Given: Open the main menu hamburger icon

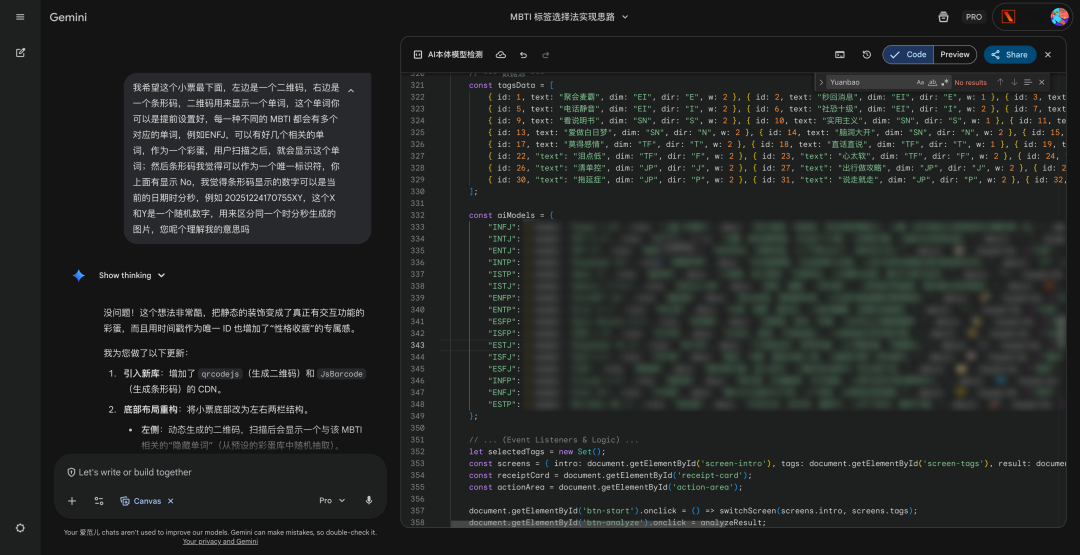Looking at the screenshot, I should tap(20, 17).
